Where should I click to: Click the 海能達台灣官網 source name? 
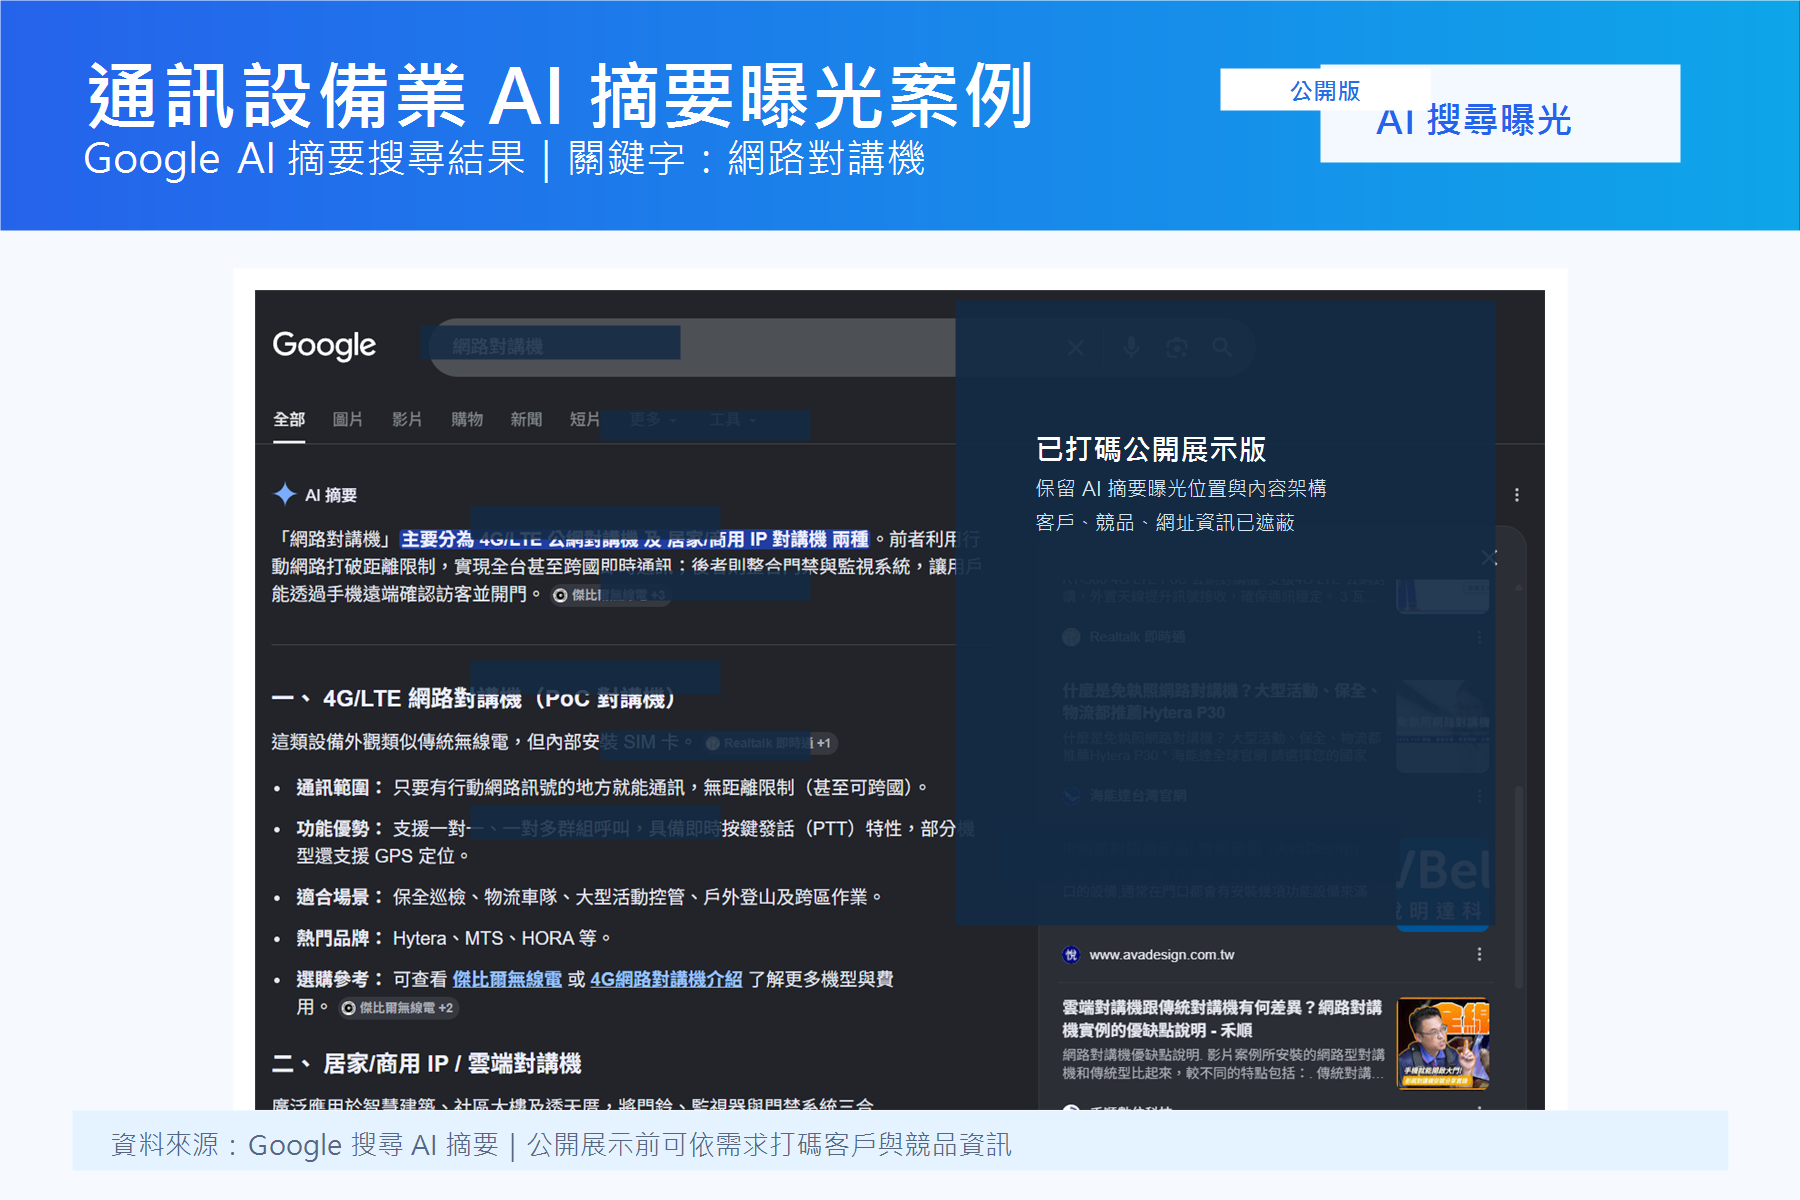tap(1138, 796)
